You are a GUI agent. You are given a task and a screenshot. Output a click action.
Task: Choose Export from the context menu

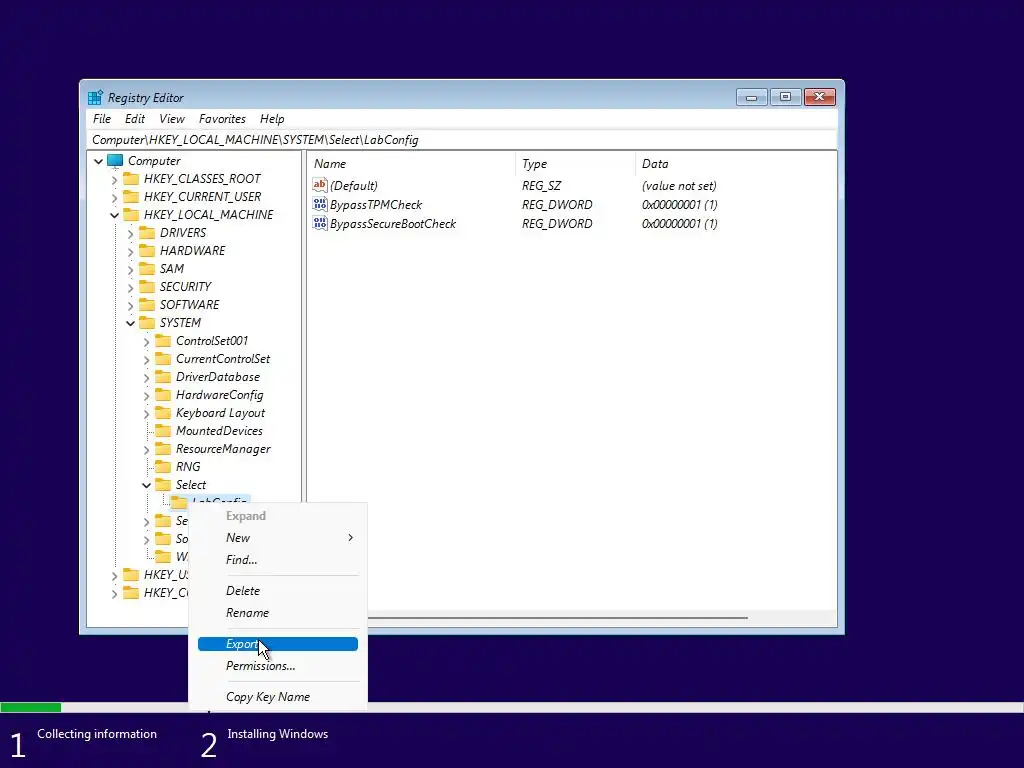pyautogui.click(x=278, y=644)
